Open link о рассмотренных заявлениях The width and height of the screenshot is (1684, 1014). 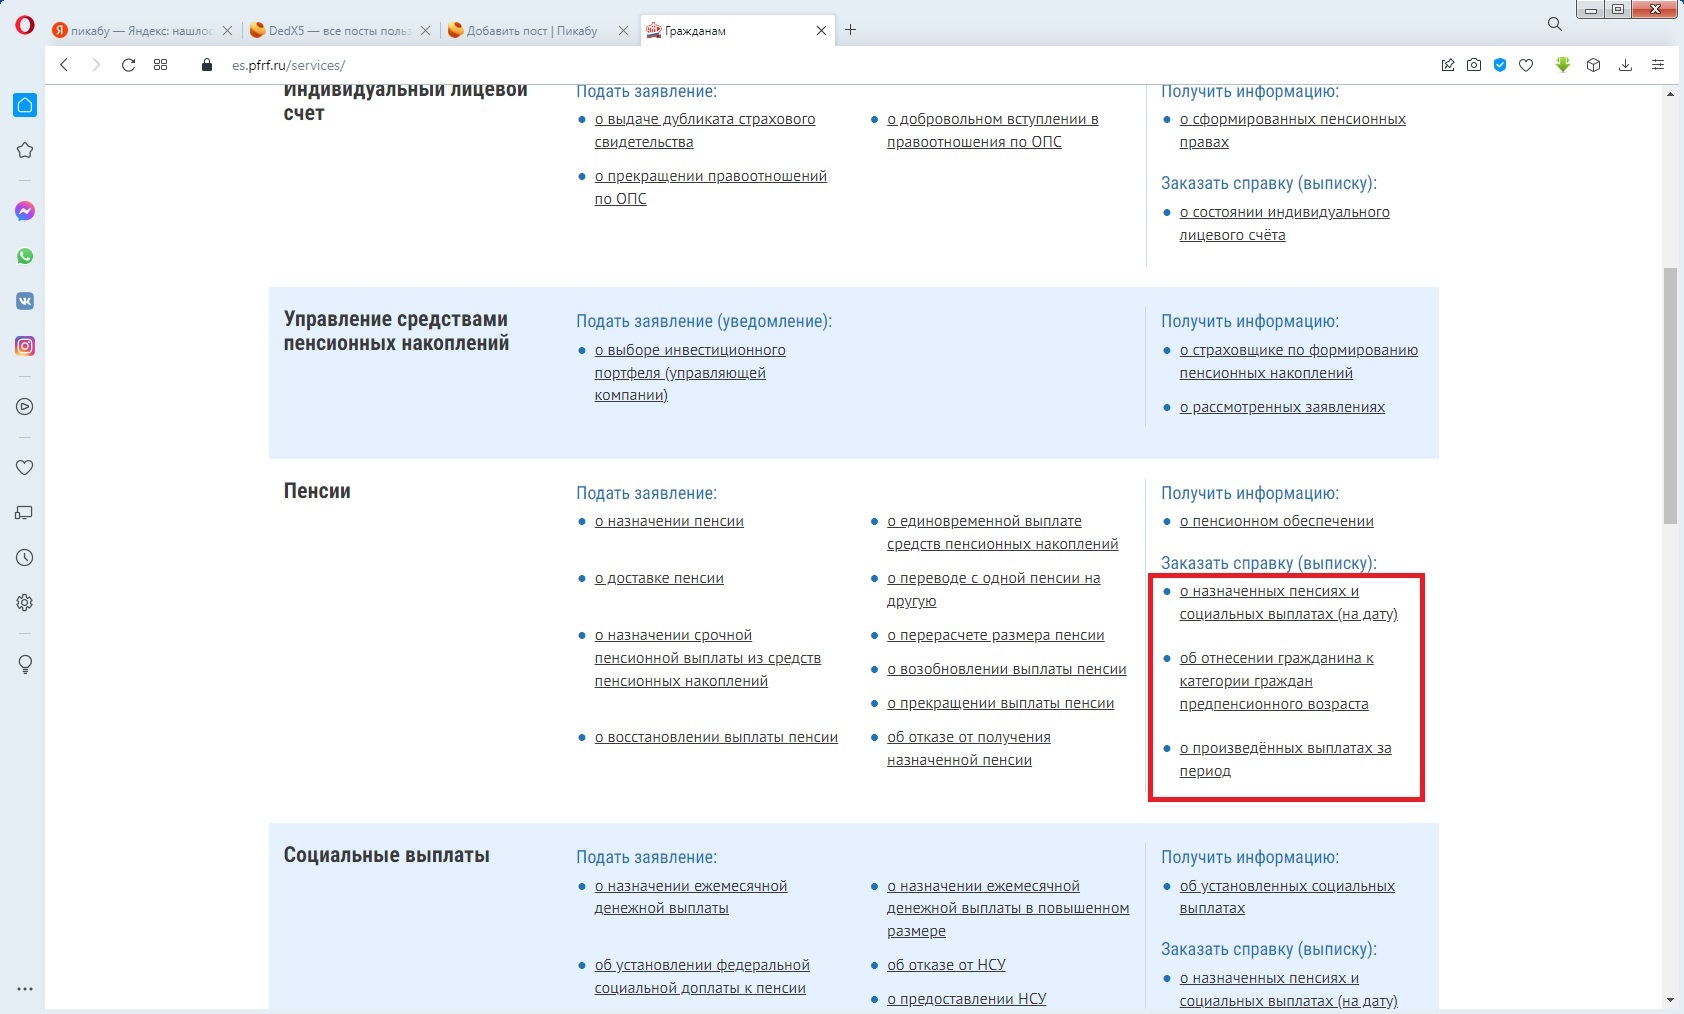1282,407
